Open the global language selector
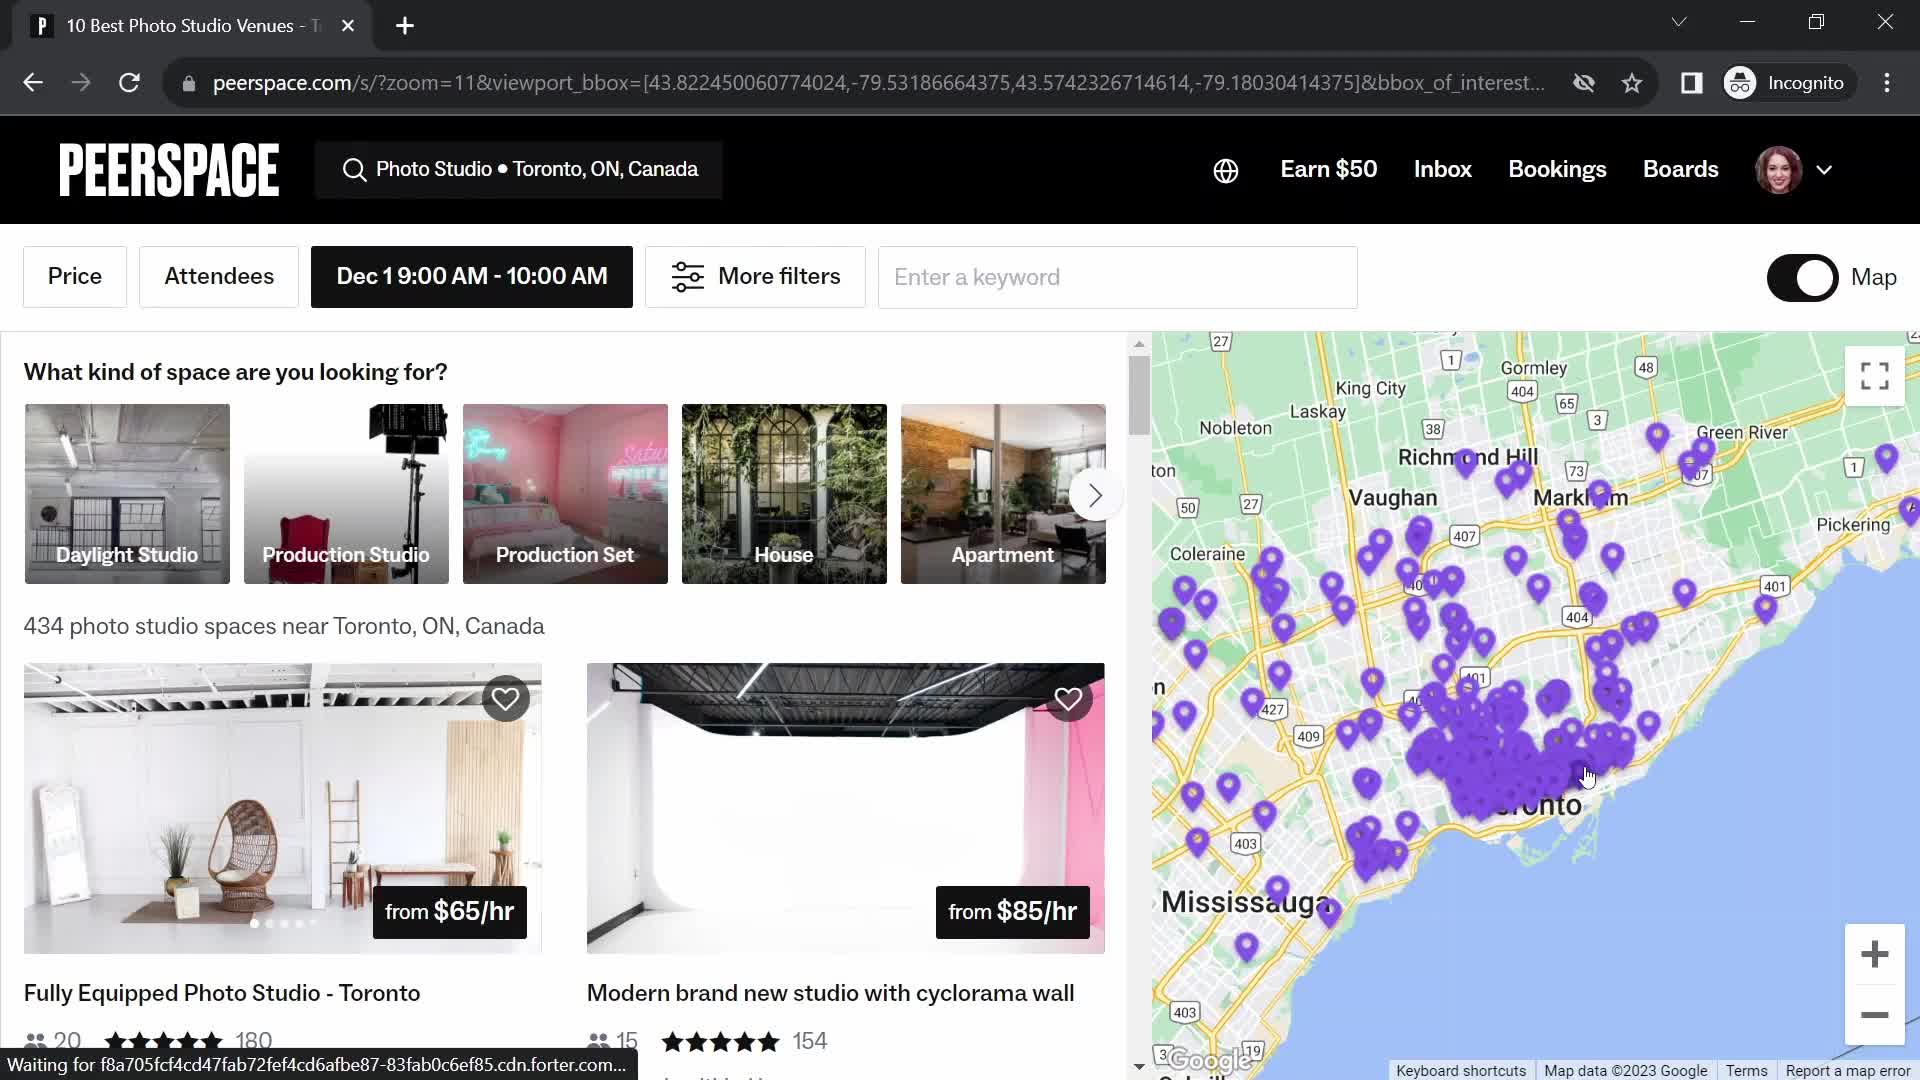Image resolution: width=1920 pixels, height=1080 pixels. (1224, 169)
